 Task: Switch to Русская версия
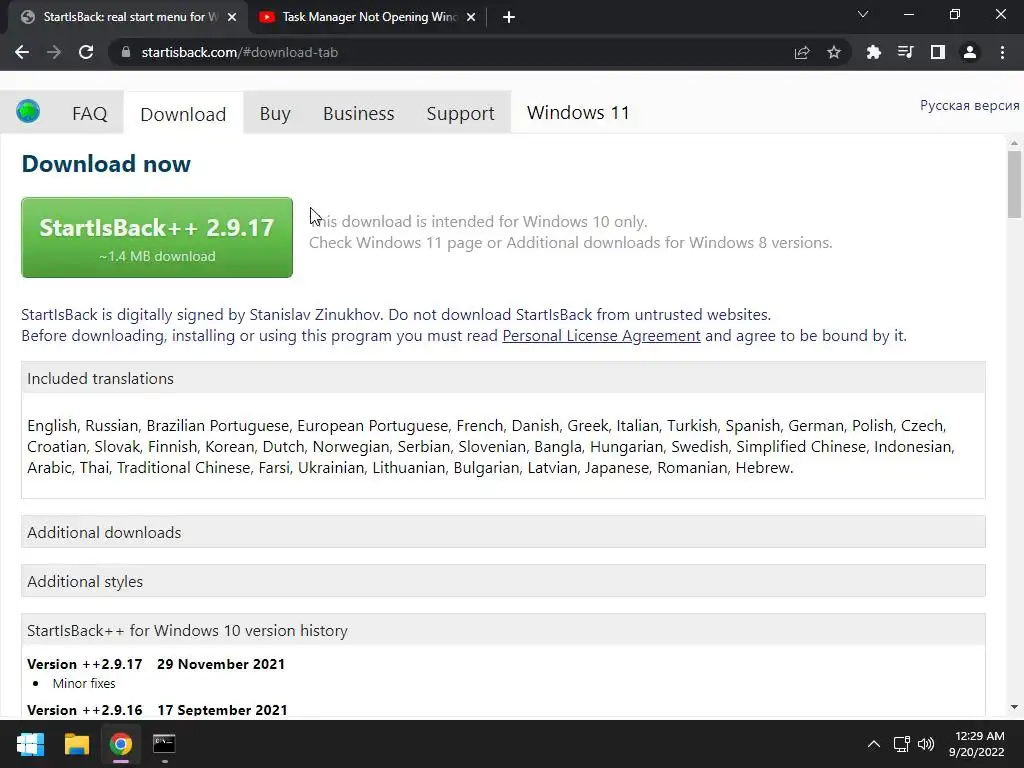[x=969, y=105]
